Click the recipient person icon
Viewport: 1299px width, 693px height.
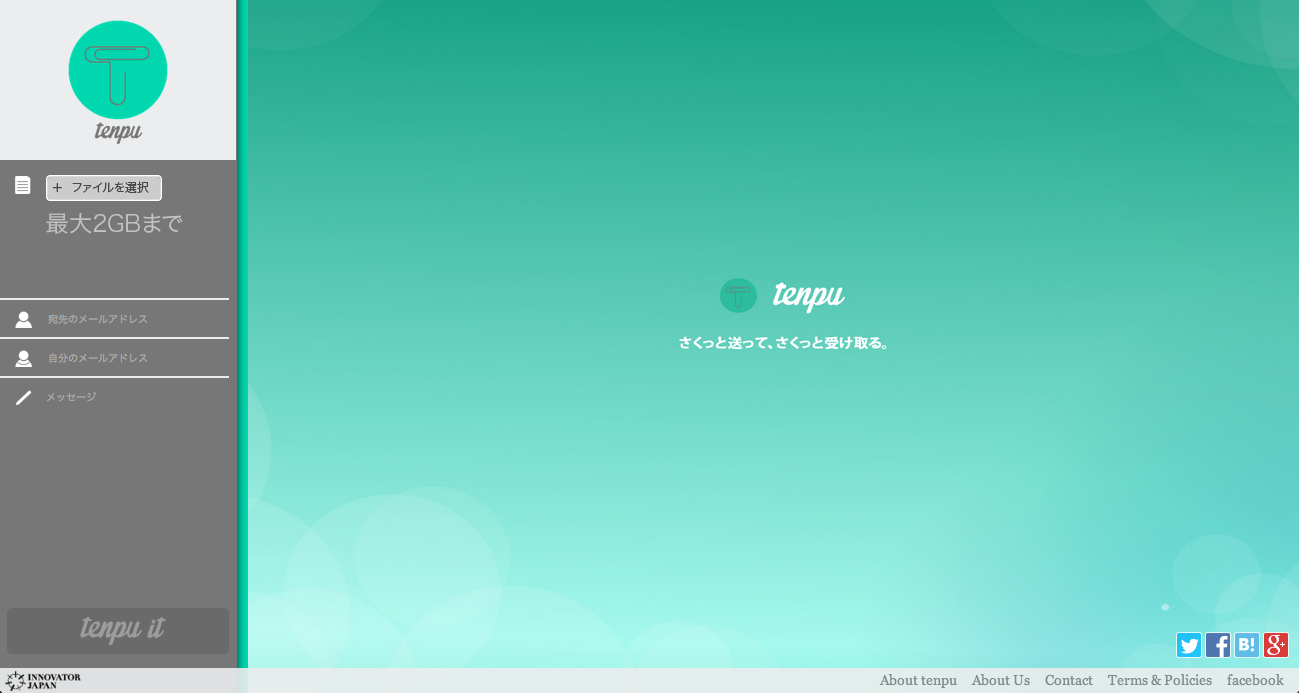pos(23,319)
